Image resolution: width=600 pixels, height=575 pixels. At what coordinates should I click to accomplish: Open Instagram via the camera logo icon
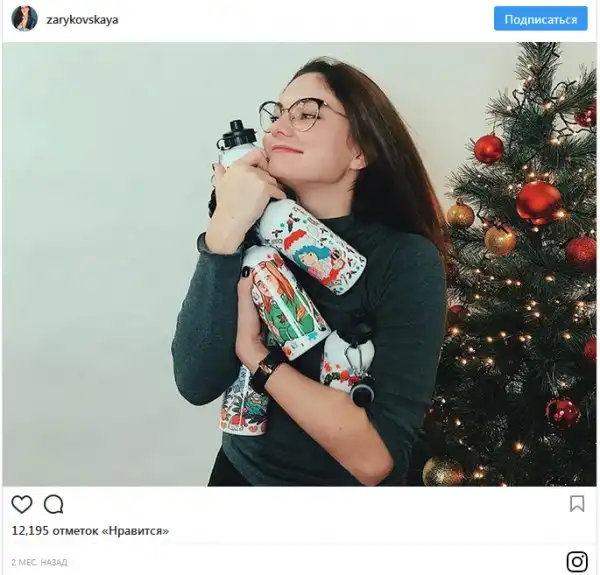pos(577,562)
